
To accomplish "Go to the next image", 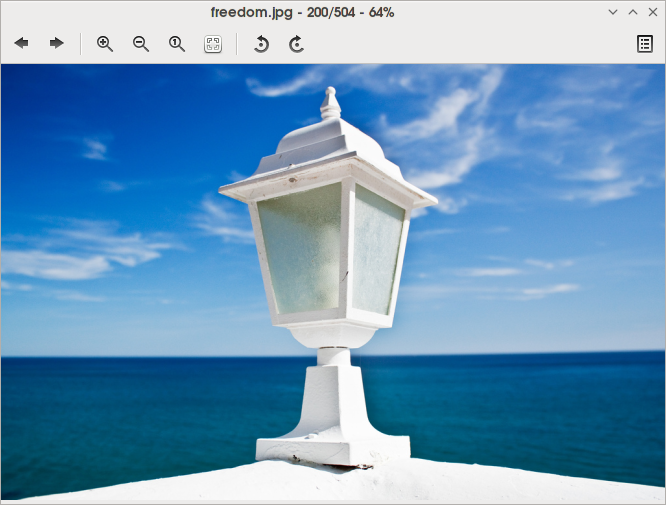I will click(56, 43).
